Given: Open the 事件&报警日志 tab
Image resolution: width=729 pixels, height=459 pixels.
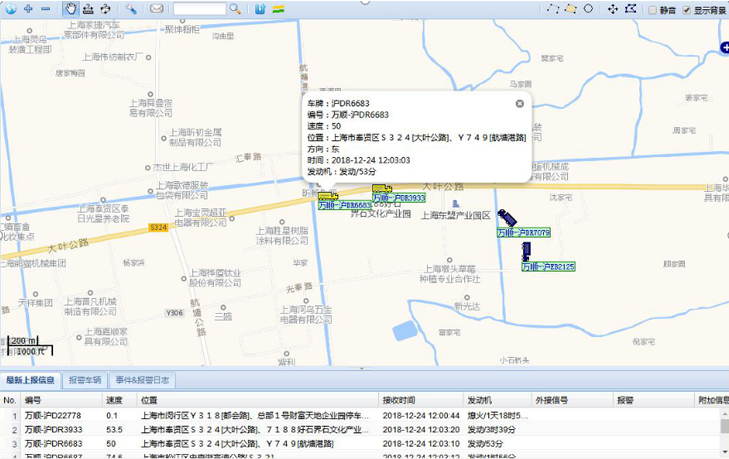Looking at the screenshot, I should coord(143,380).
